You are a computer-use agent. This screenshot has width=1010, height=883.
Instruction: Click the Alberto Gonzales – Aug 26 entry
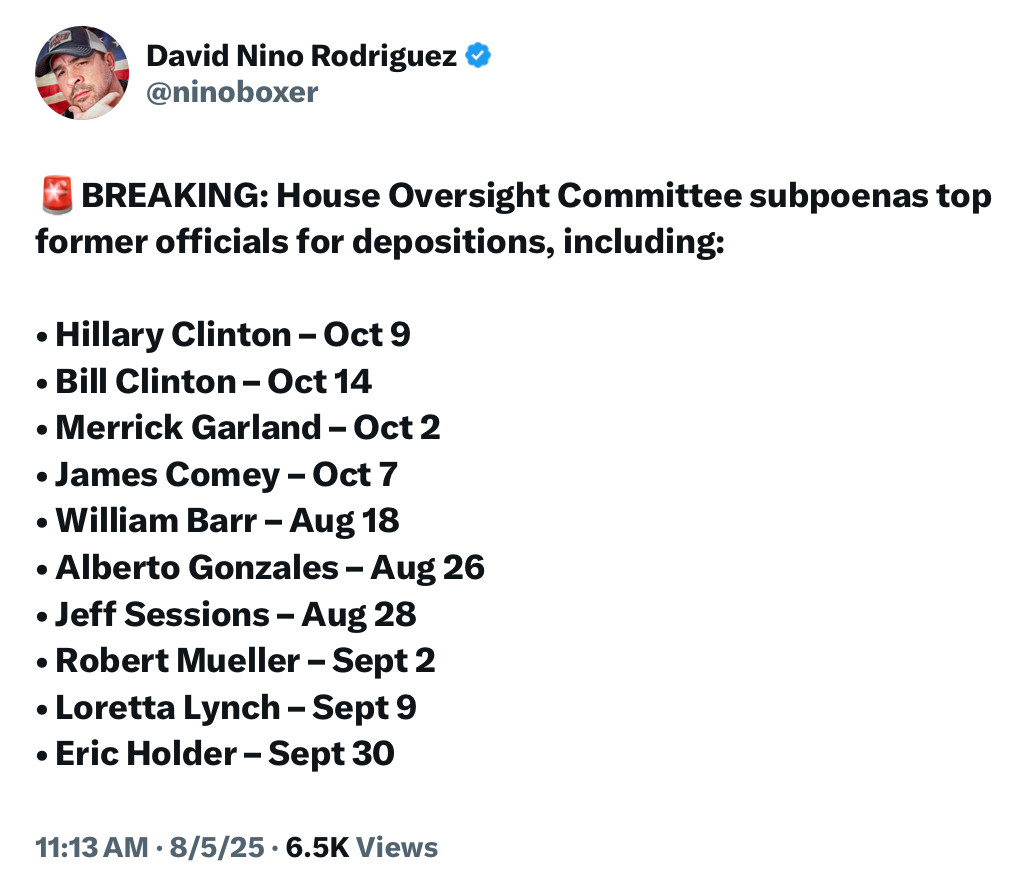(269, 567)
